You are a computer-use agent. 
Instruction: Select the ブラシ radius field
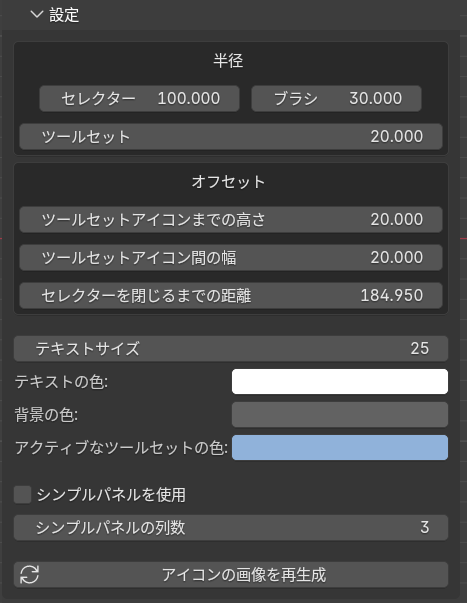click(336, 98)
